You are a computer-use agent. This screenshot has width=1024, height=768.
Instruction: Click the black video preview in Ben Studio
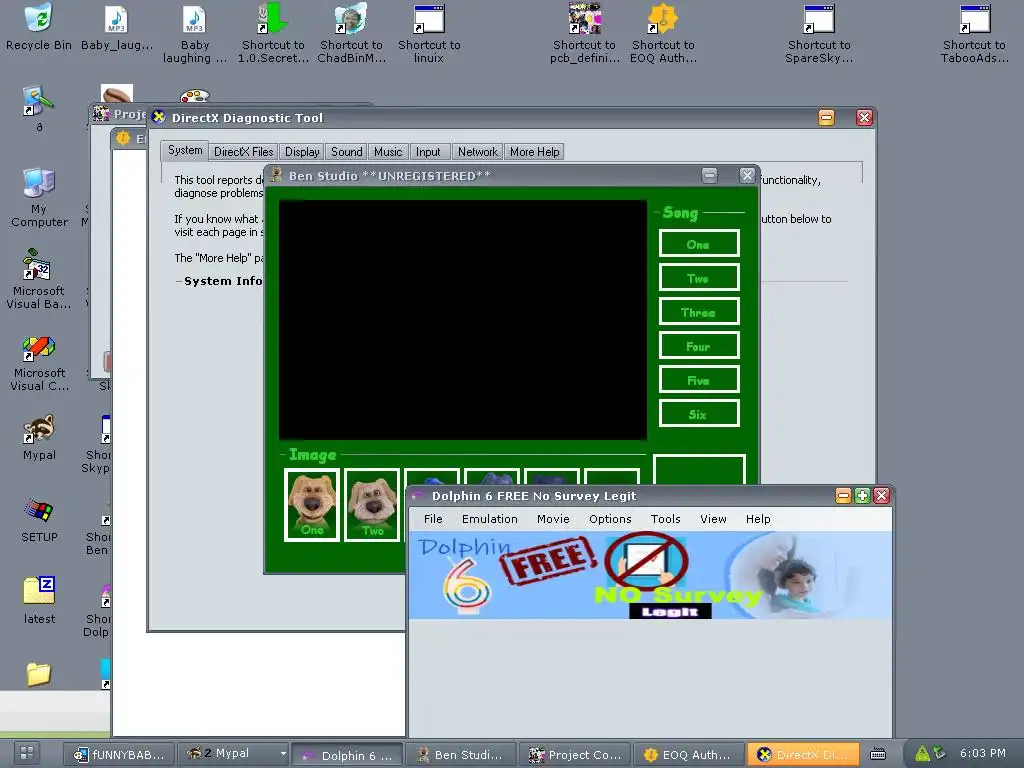pos(462,319)
